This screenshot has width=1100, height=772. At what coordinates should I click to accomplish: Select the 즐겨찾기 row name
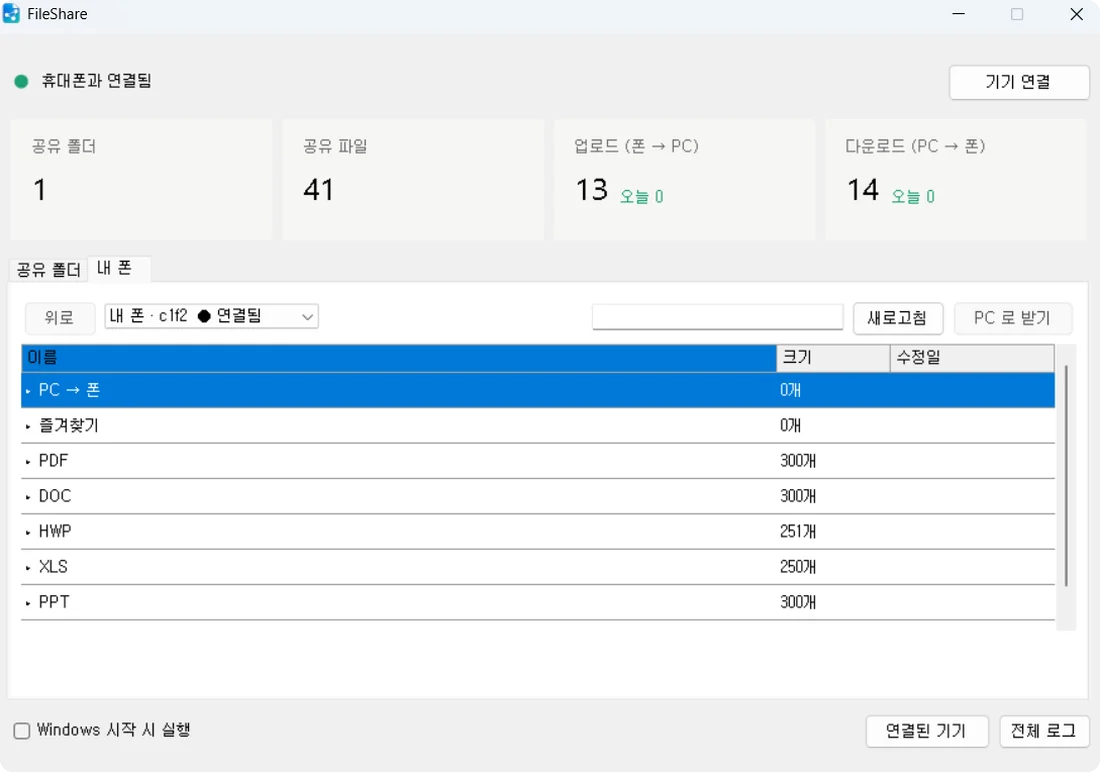pos(69,425)
